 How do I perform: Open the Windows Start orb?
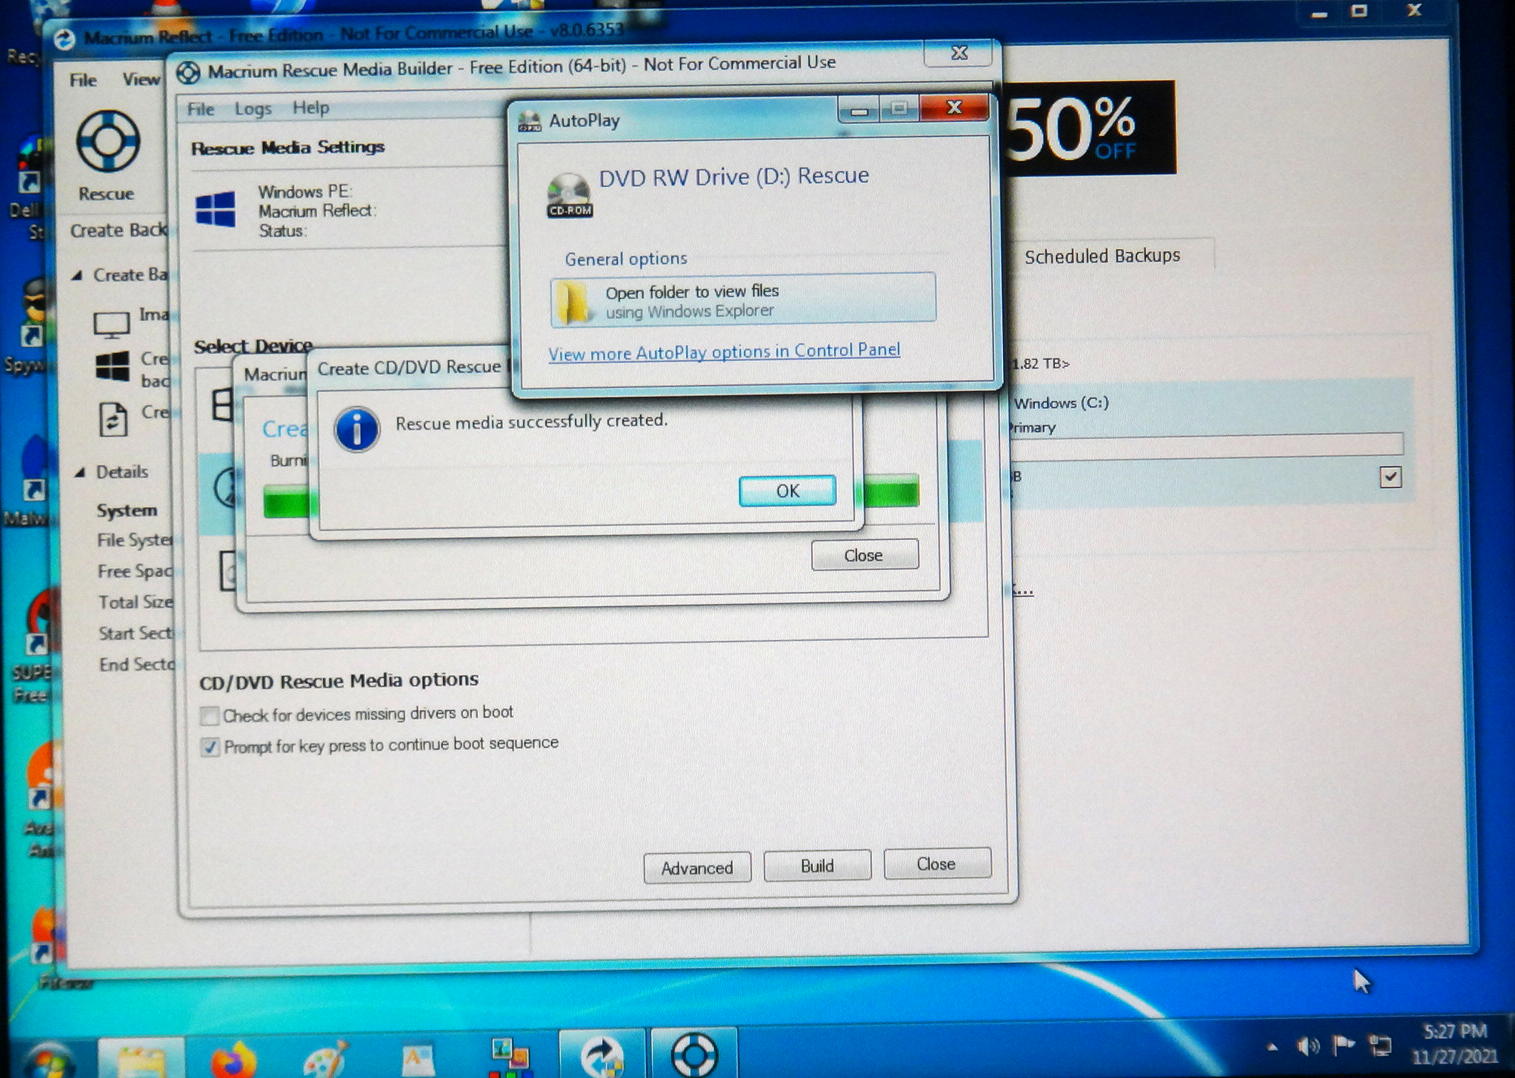[48, 1060]
